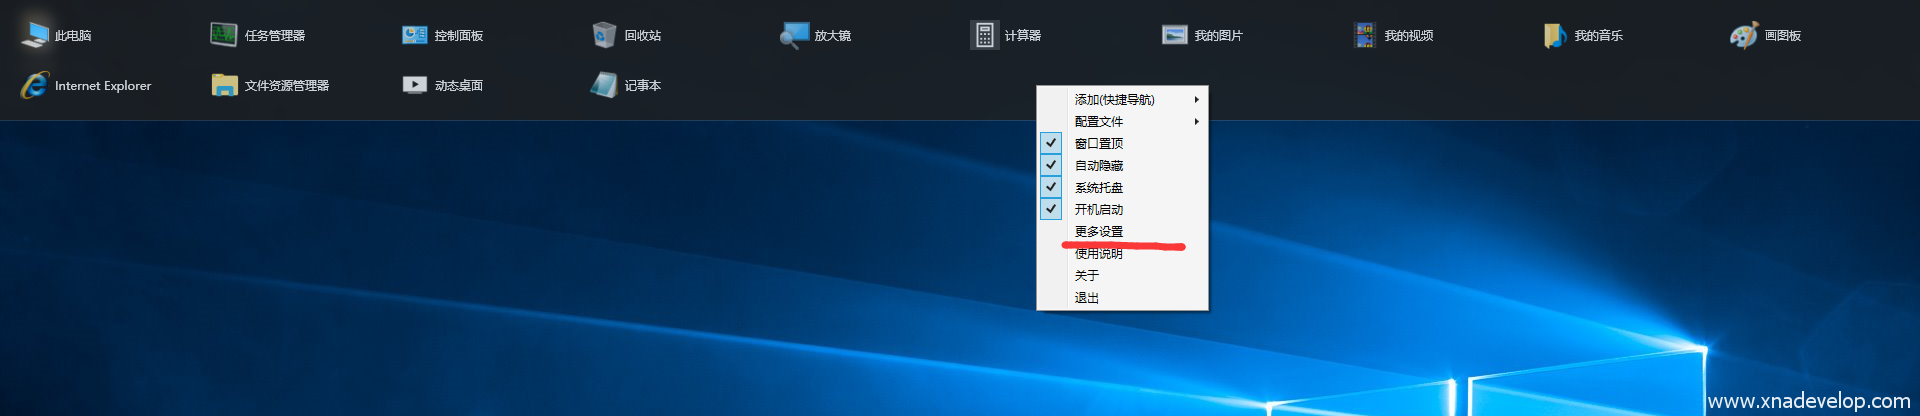Toggle the 系统托盘 system tray option

(x=1098, y=187)
